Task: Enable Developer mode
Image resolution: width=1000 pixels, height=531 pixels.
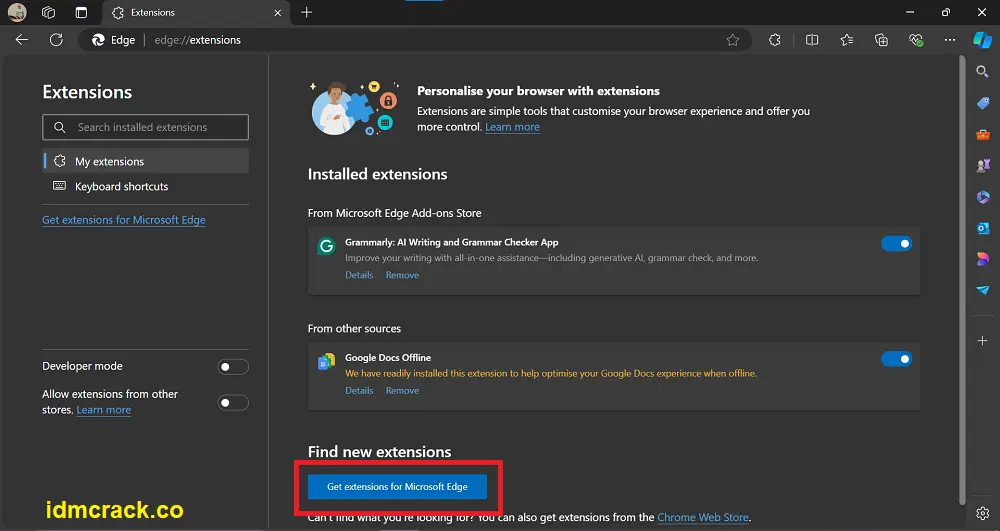Action: click(233, 367)
